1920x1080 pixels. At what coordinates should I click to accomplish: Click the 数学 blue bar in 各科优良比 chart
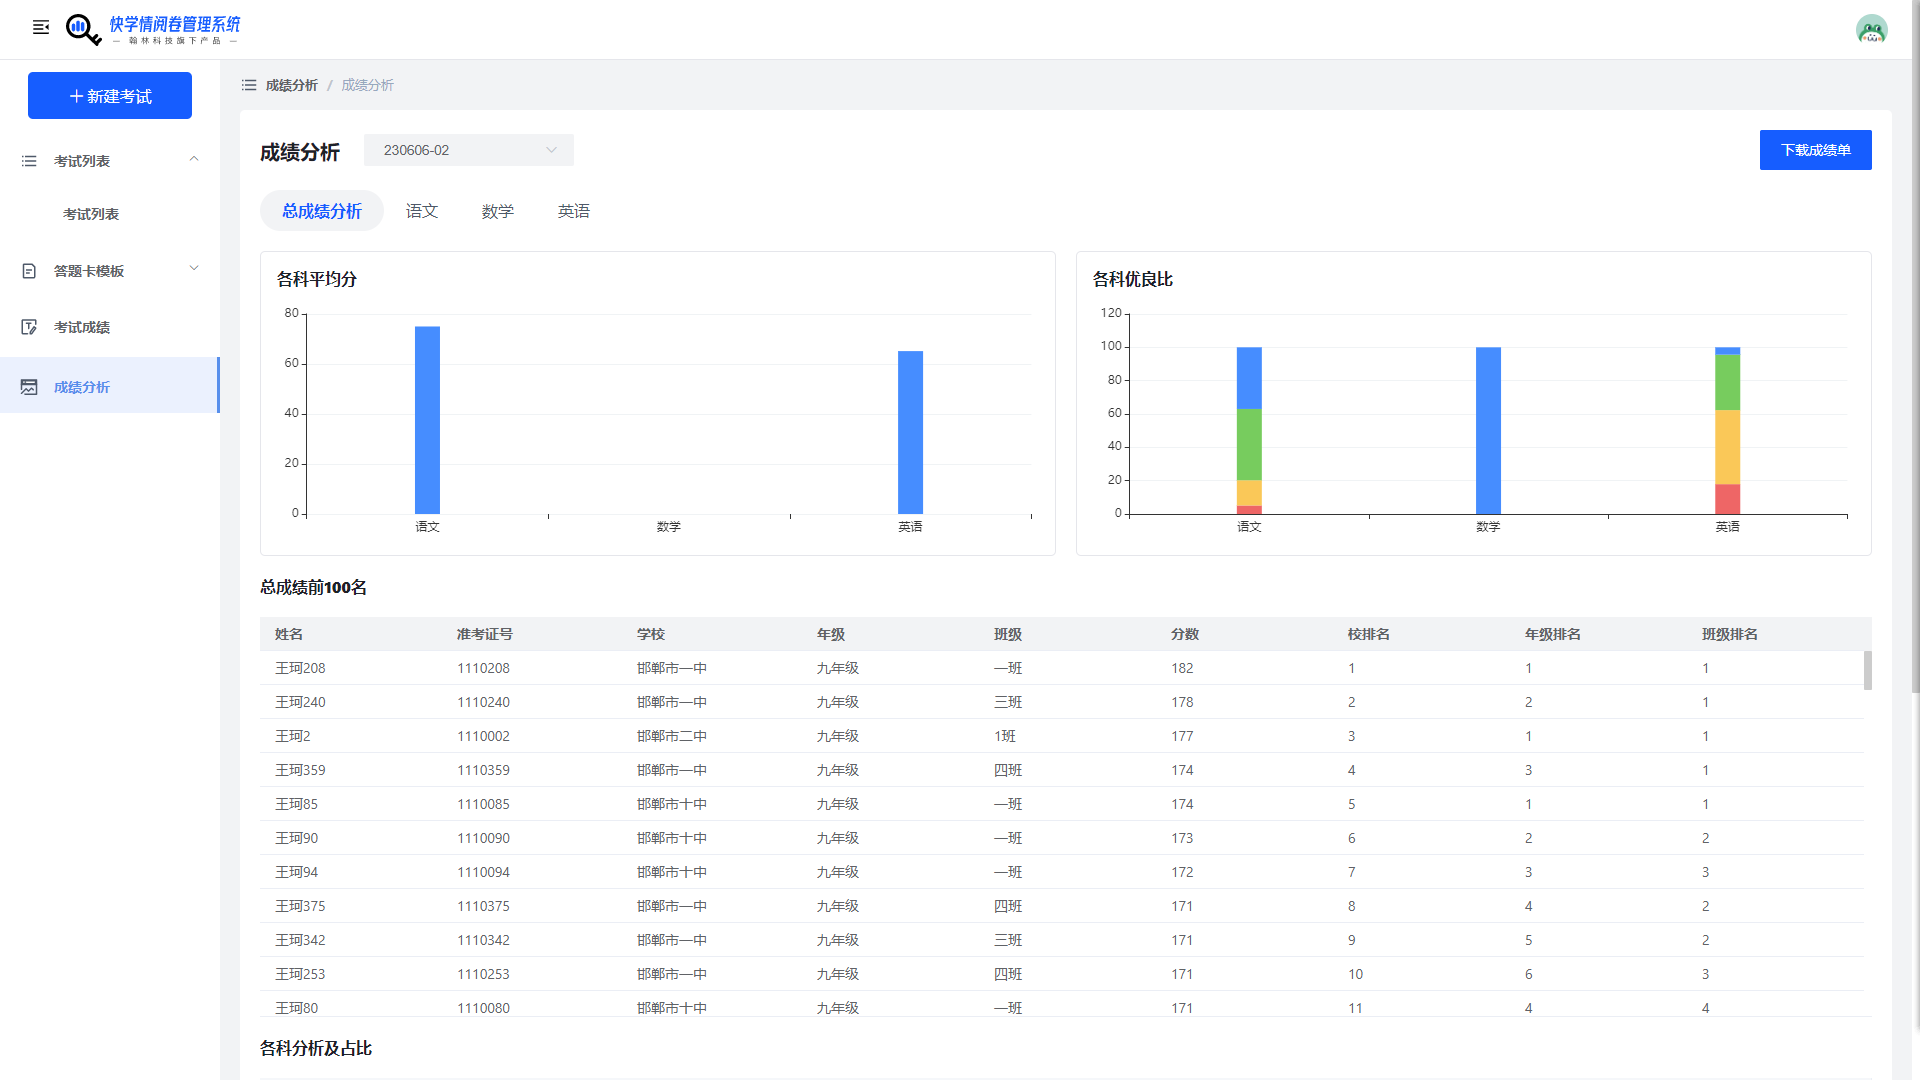1488,431
